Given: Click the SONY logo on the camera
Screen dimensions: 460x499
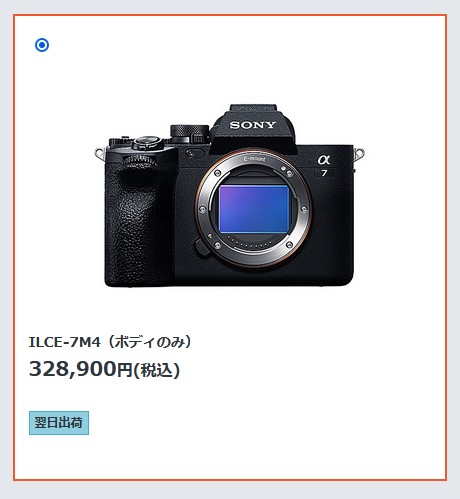Looking at the screenshot, I should (253, 125).
